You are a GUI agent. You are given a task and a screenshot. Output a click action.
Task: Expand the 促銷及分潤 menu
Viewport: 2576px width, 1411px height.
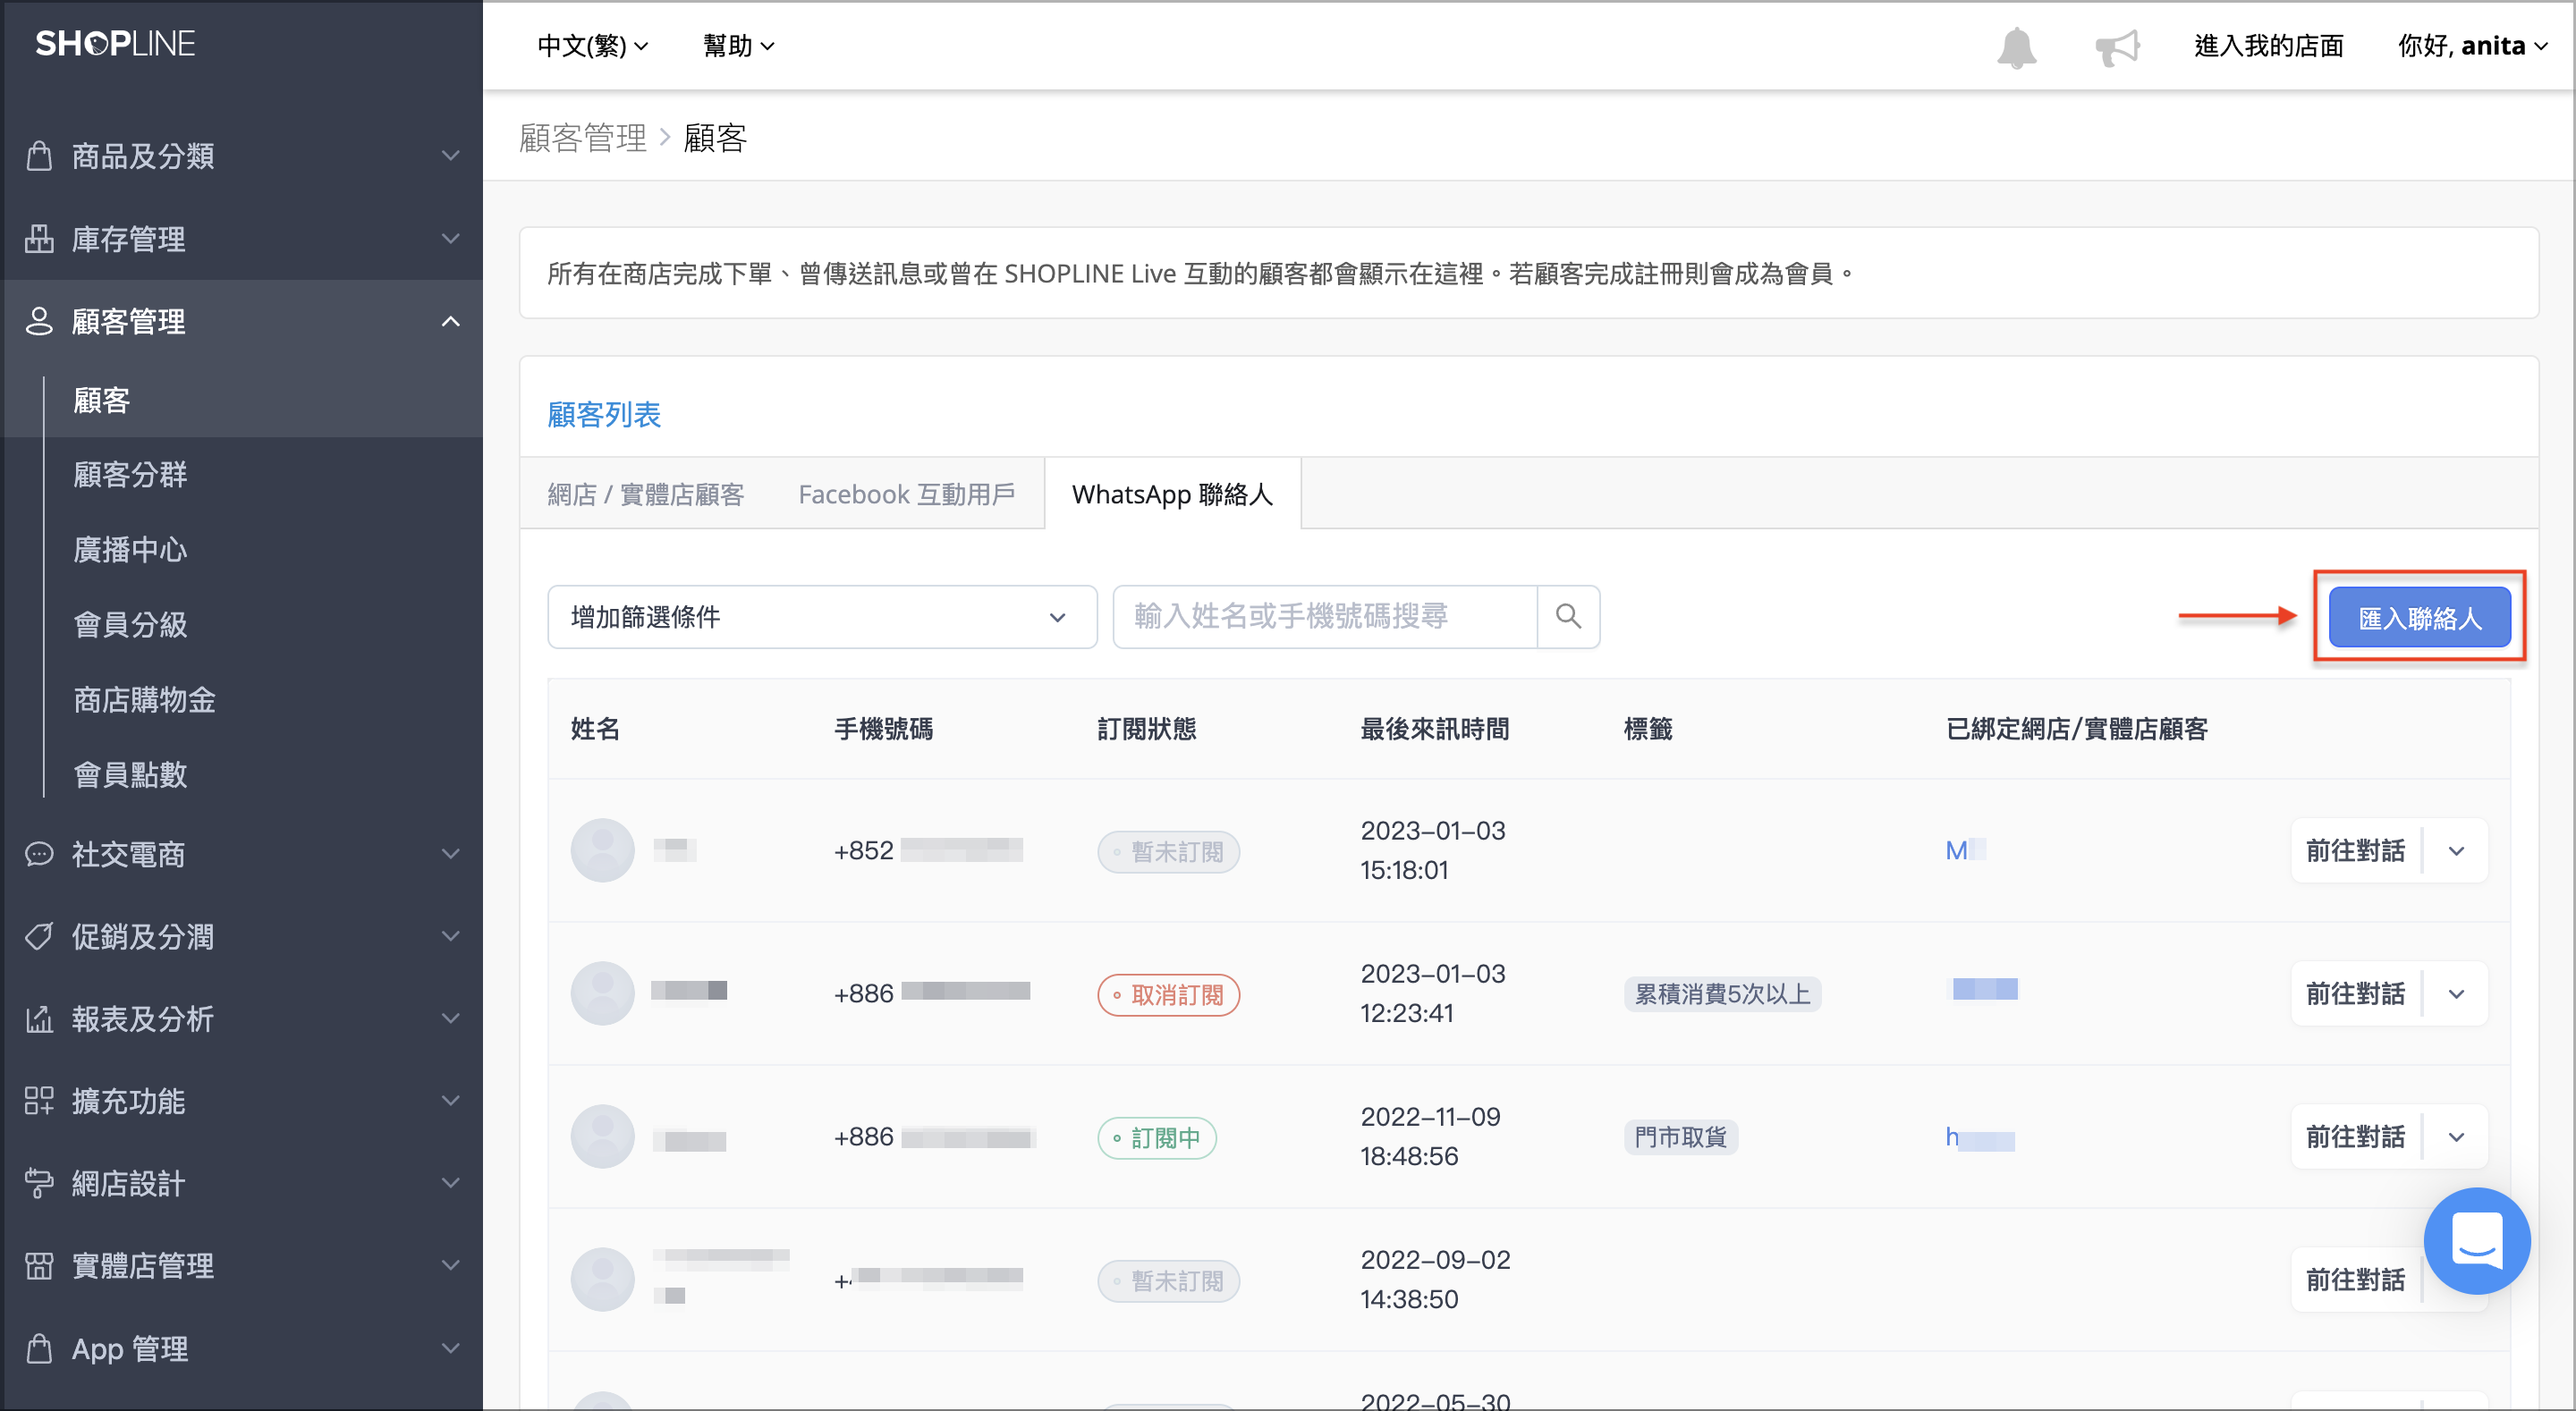[451, 936]
